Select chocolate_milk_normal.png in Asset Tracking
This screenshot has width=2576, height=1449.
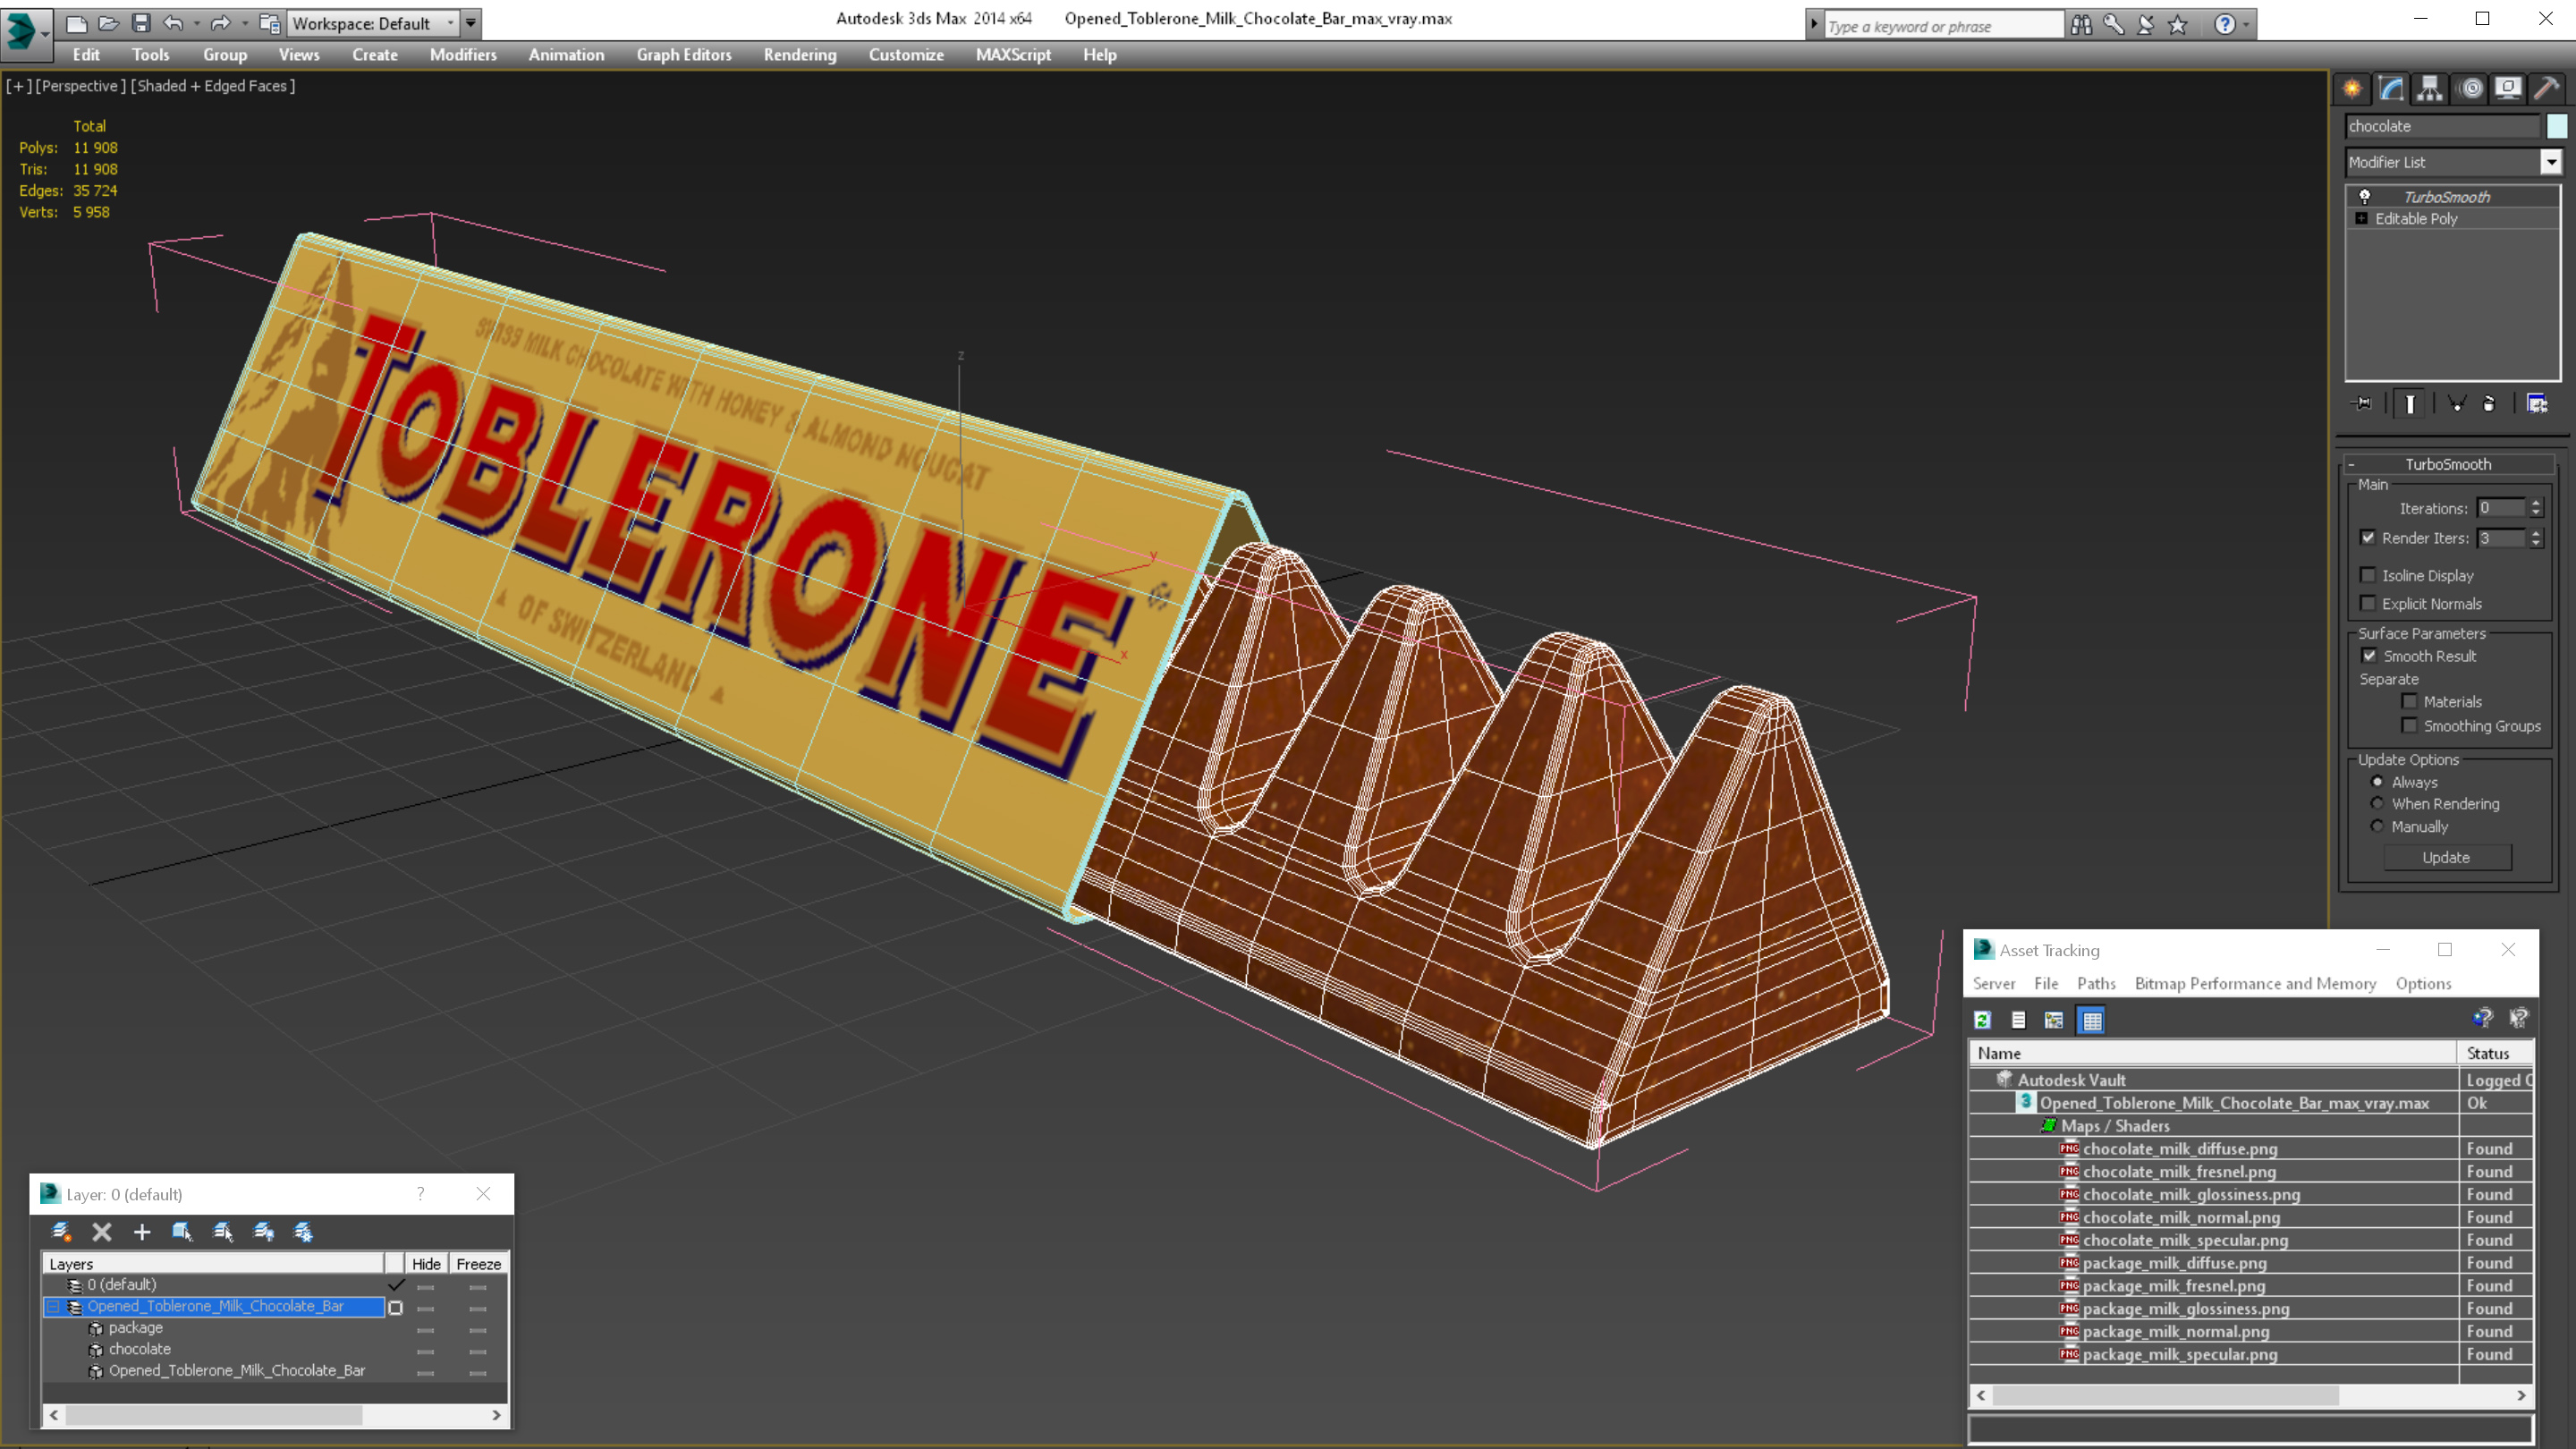point(2181,1217)
